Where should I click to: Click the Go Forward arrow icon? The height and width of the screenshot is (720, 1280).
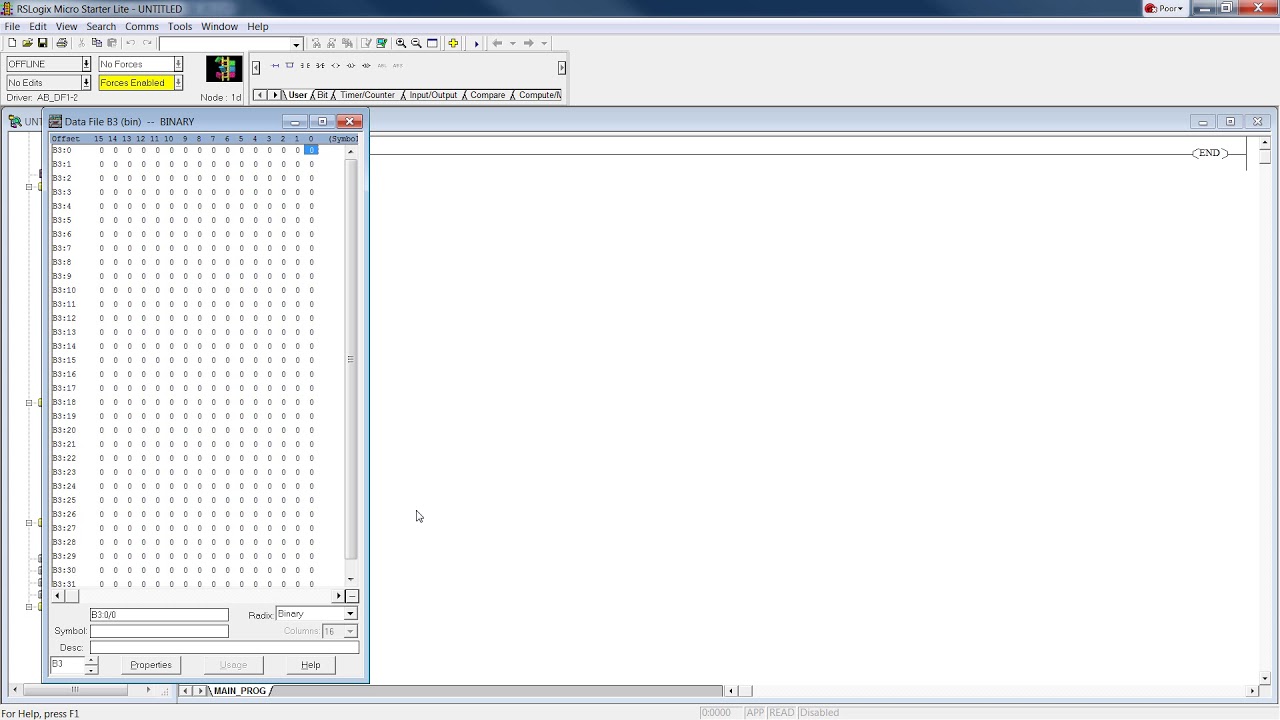(x=528, y=43)
